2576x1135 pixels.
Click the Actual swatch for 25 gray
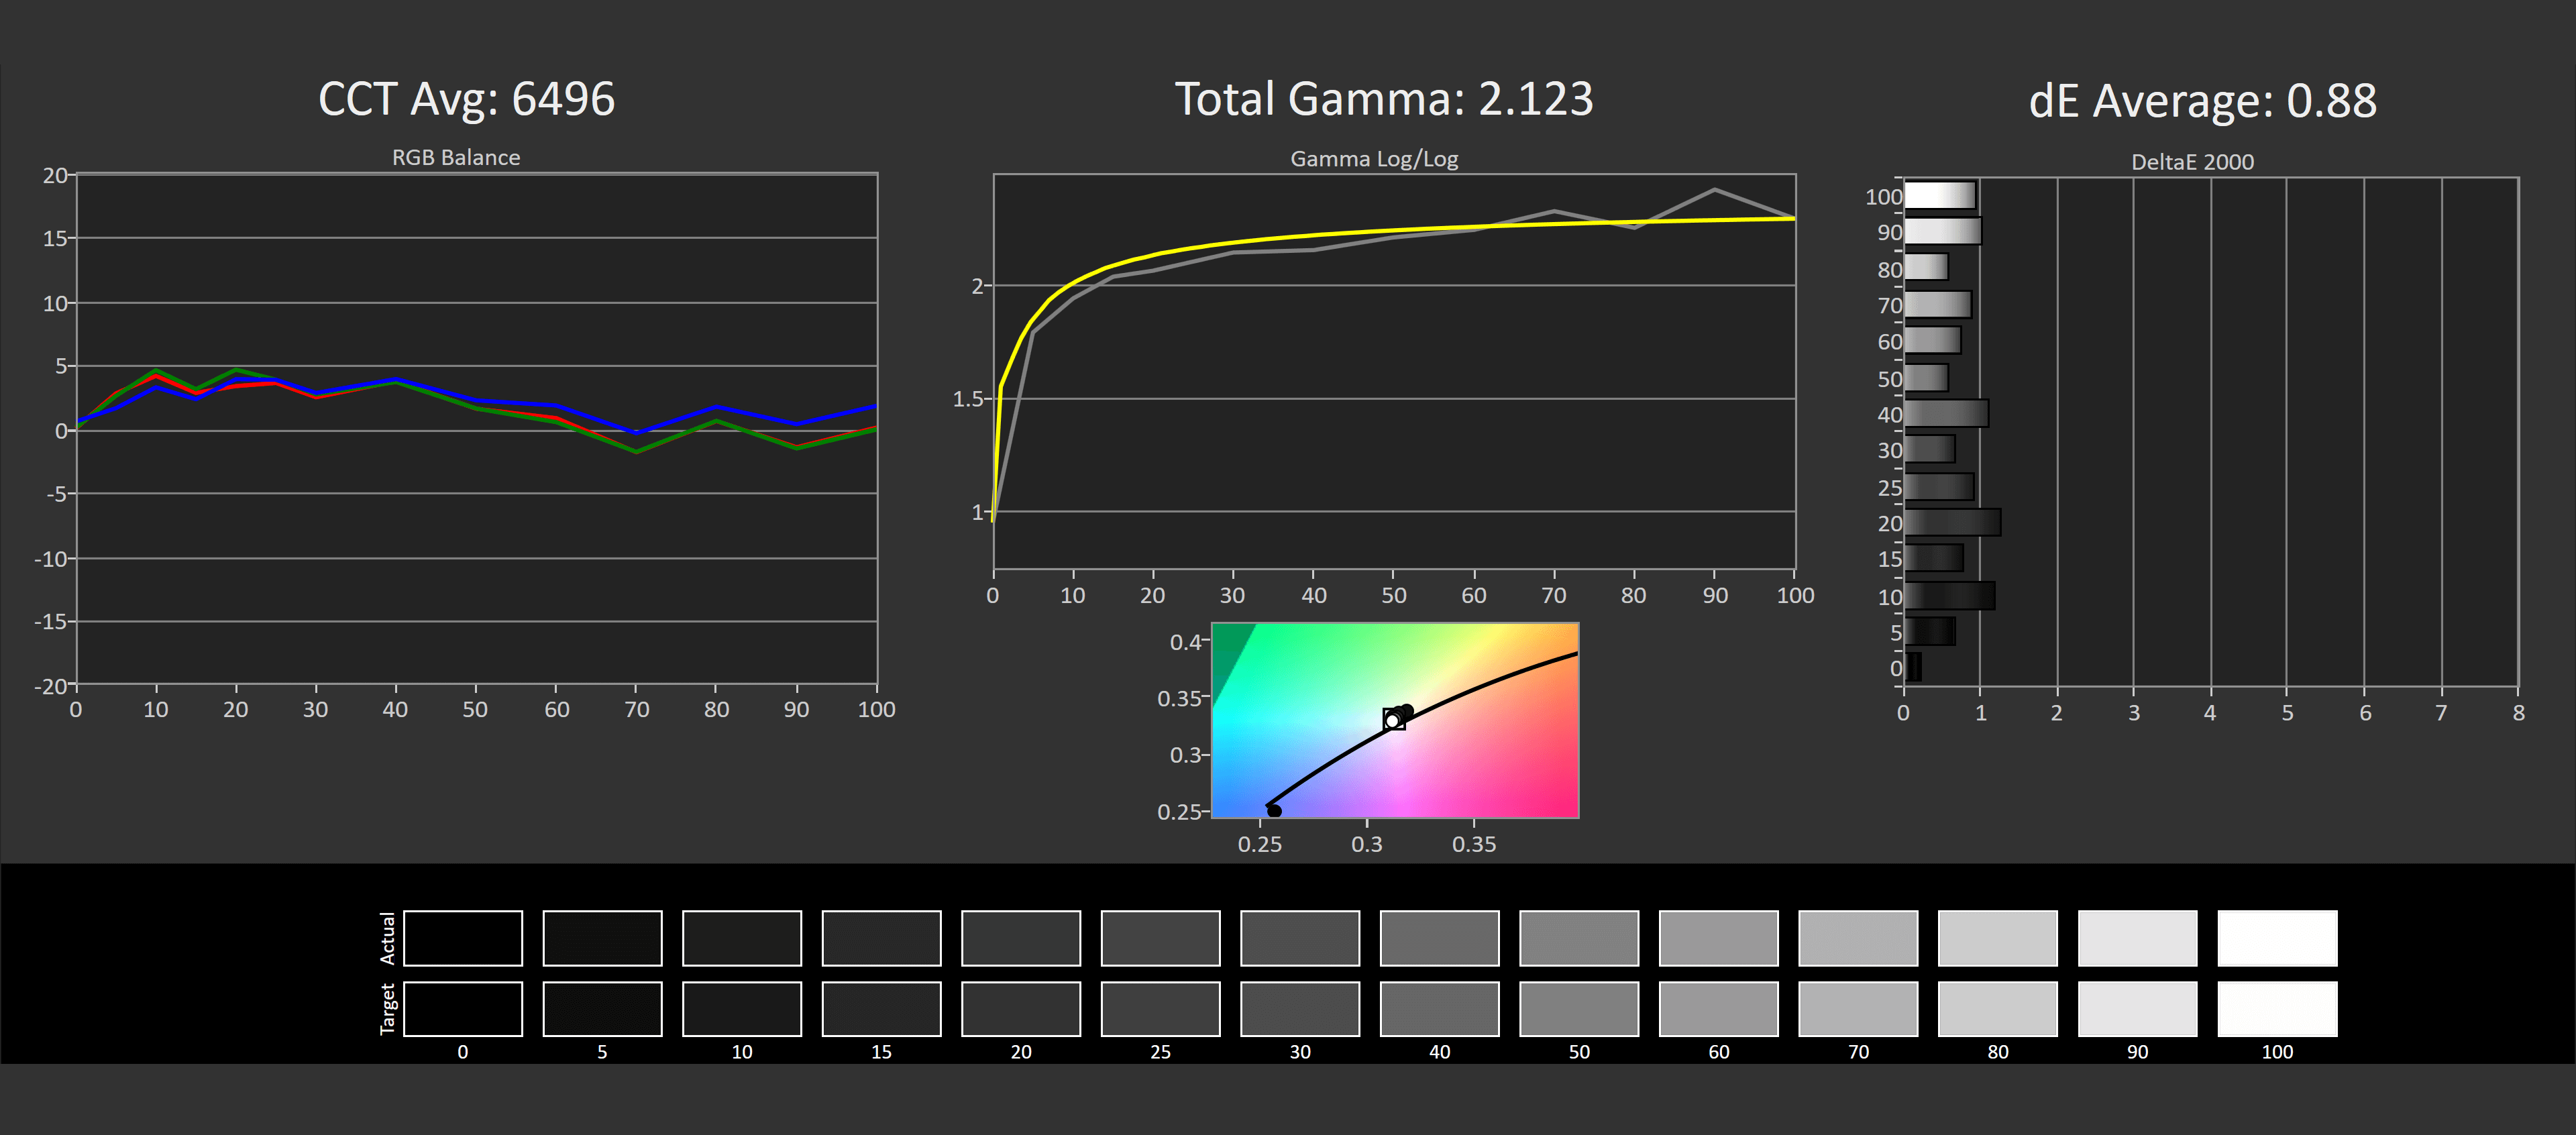point(1160,938)
